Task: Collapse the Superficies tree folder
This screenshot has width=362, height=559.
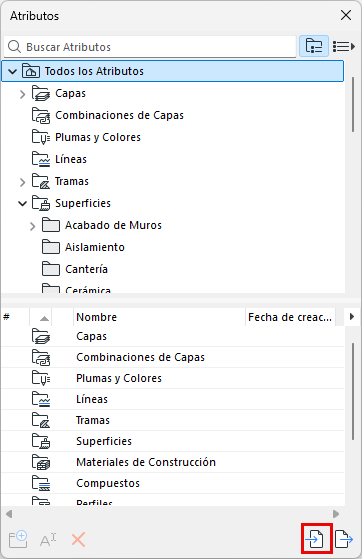Action: click(22, 204)
